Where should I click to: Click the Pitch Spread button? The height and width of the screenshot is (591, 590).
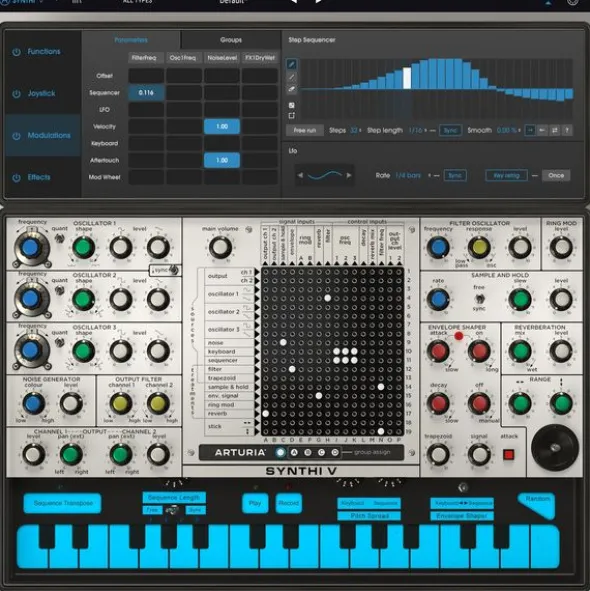coord(369,516)
